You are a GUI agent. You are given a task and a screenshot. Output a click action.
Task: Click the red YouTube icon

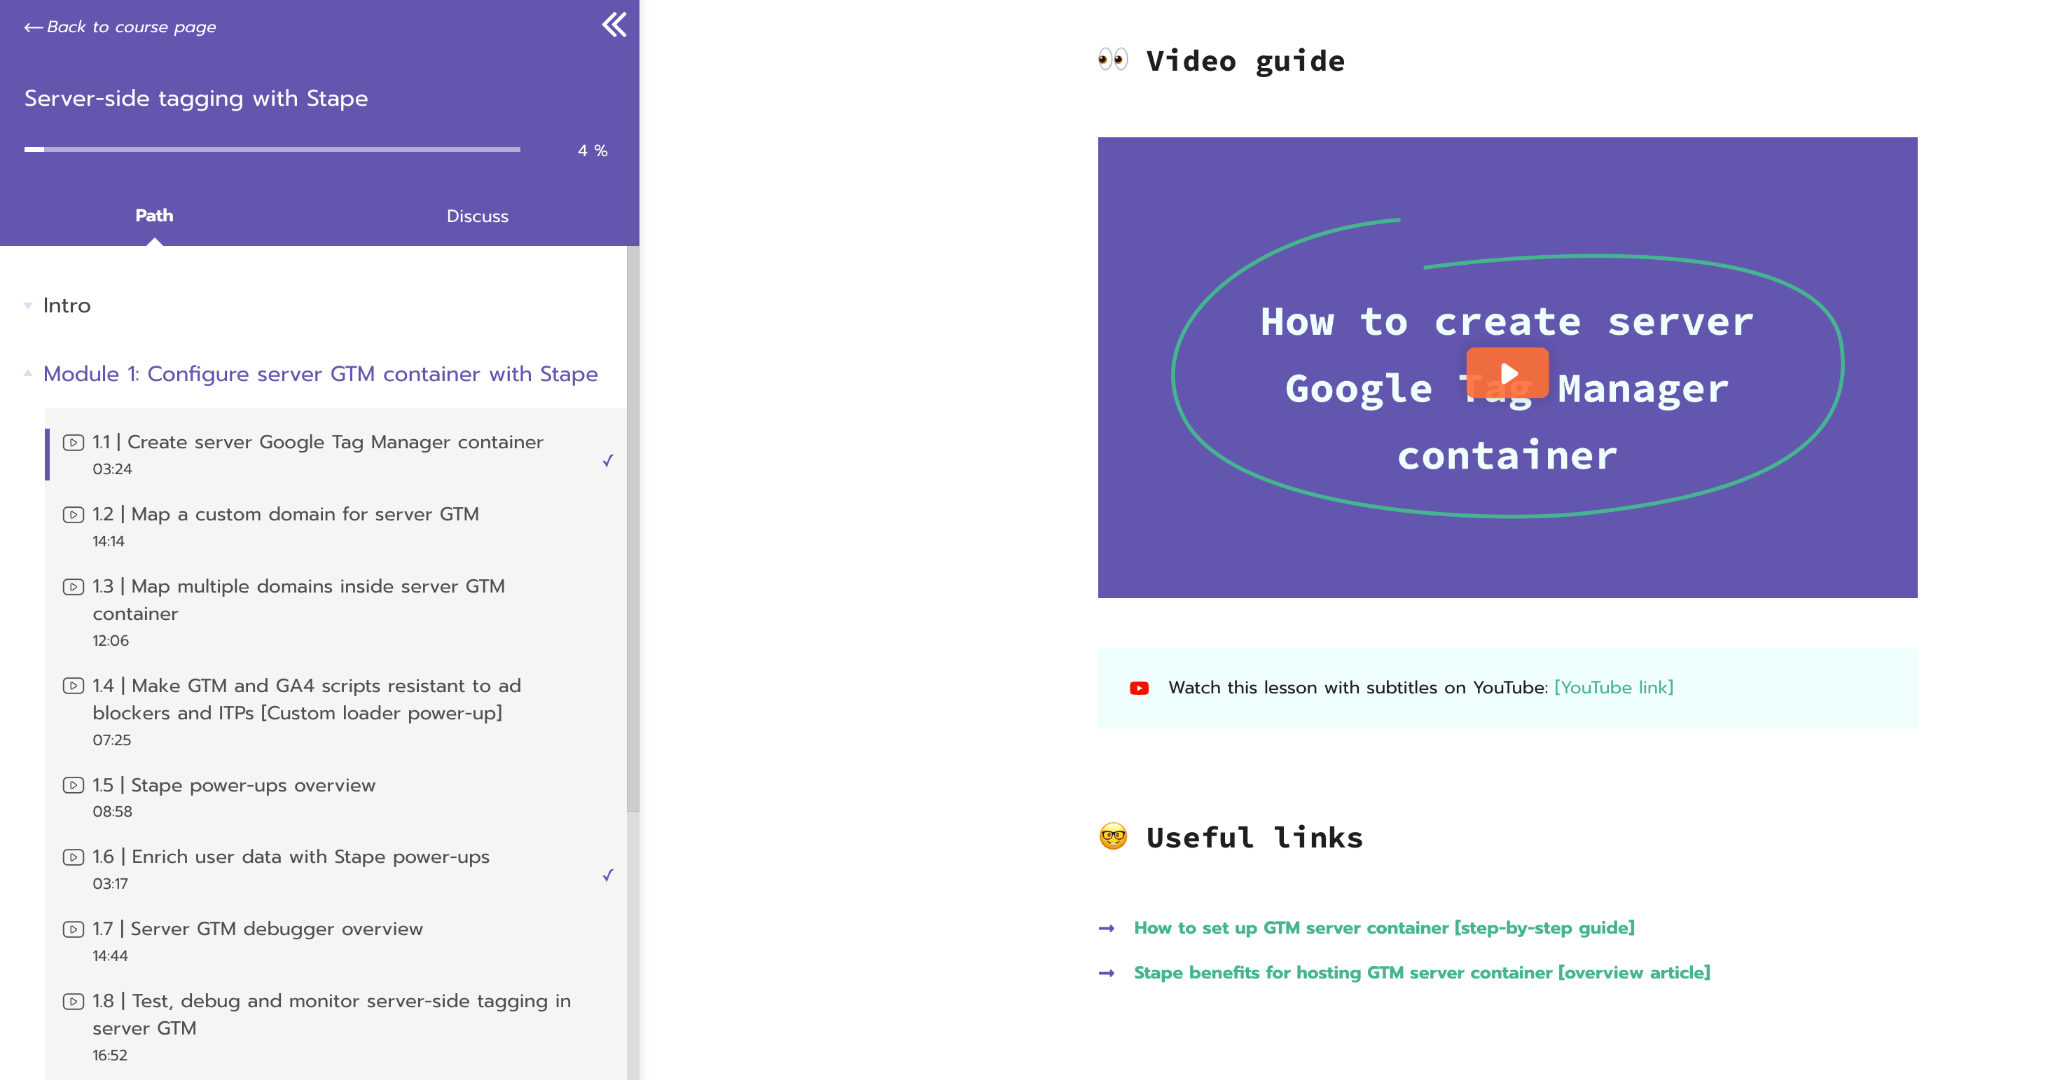[1139, 688]
